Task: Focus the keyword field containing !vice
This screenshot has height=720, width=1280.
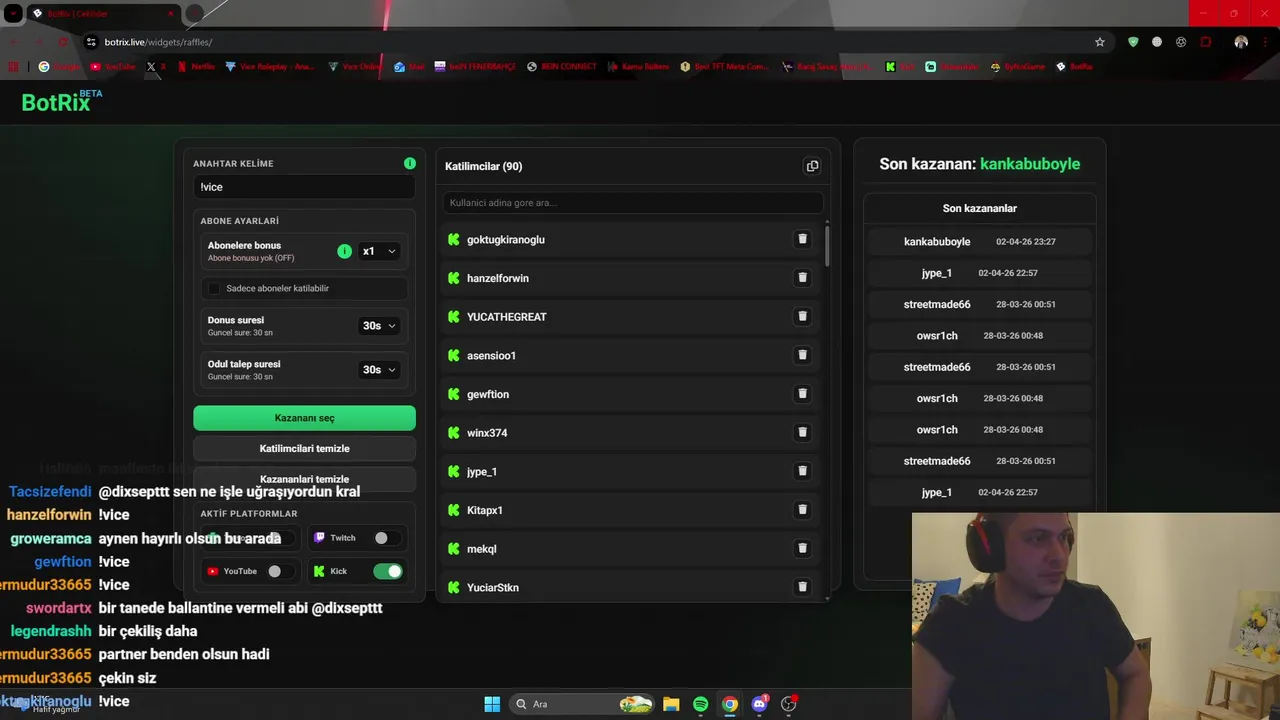Action: 304,187
